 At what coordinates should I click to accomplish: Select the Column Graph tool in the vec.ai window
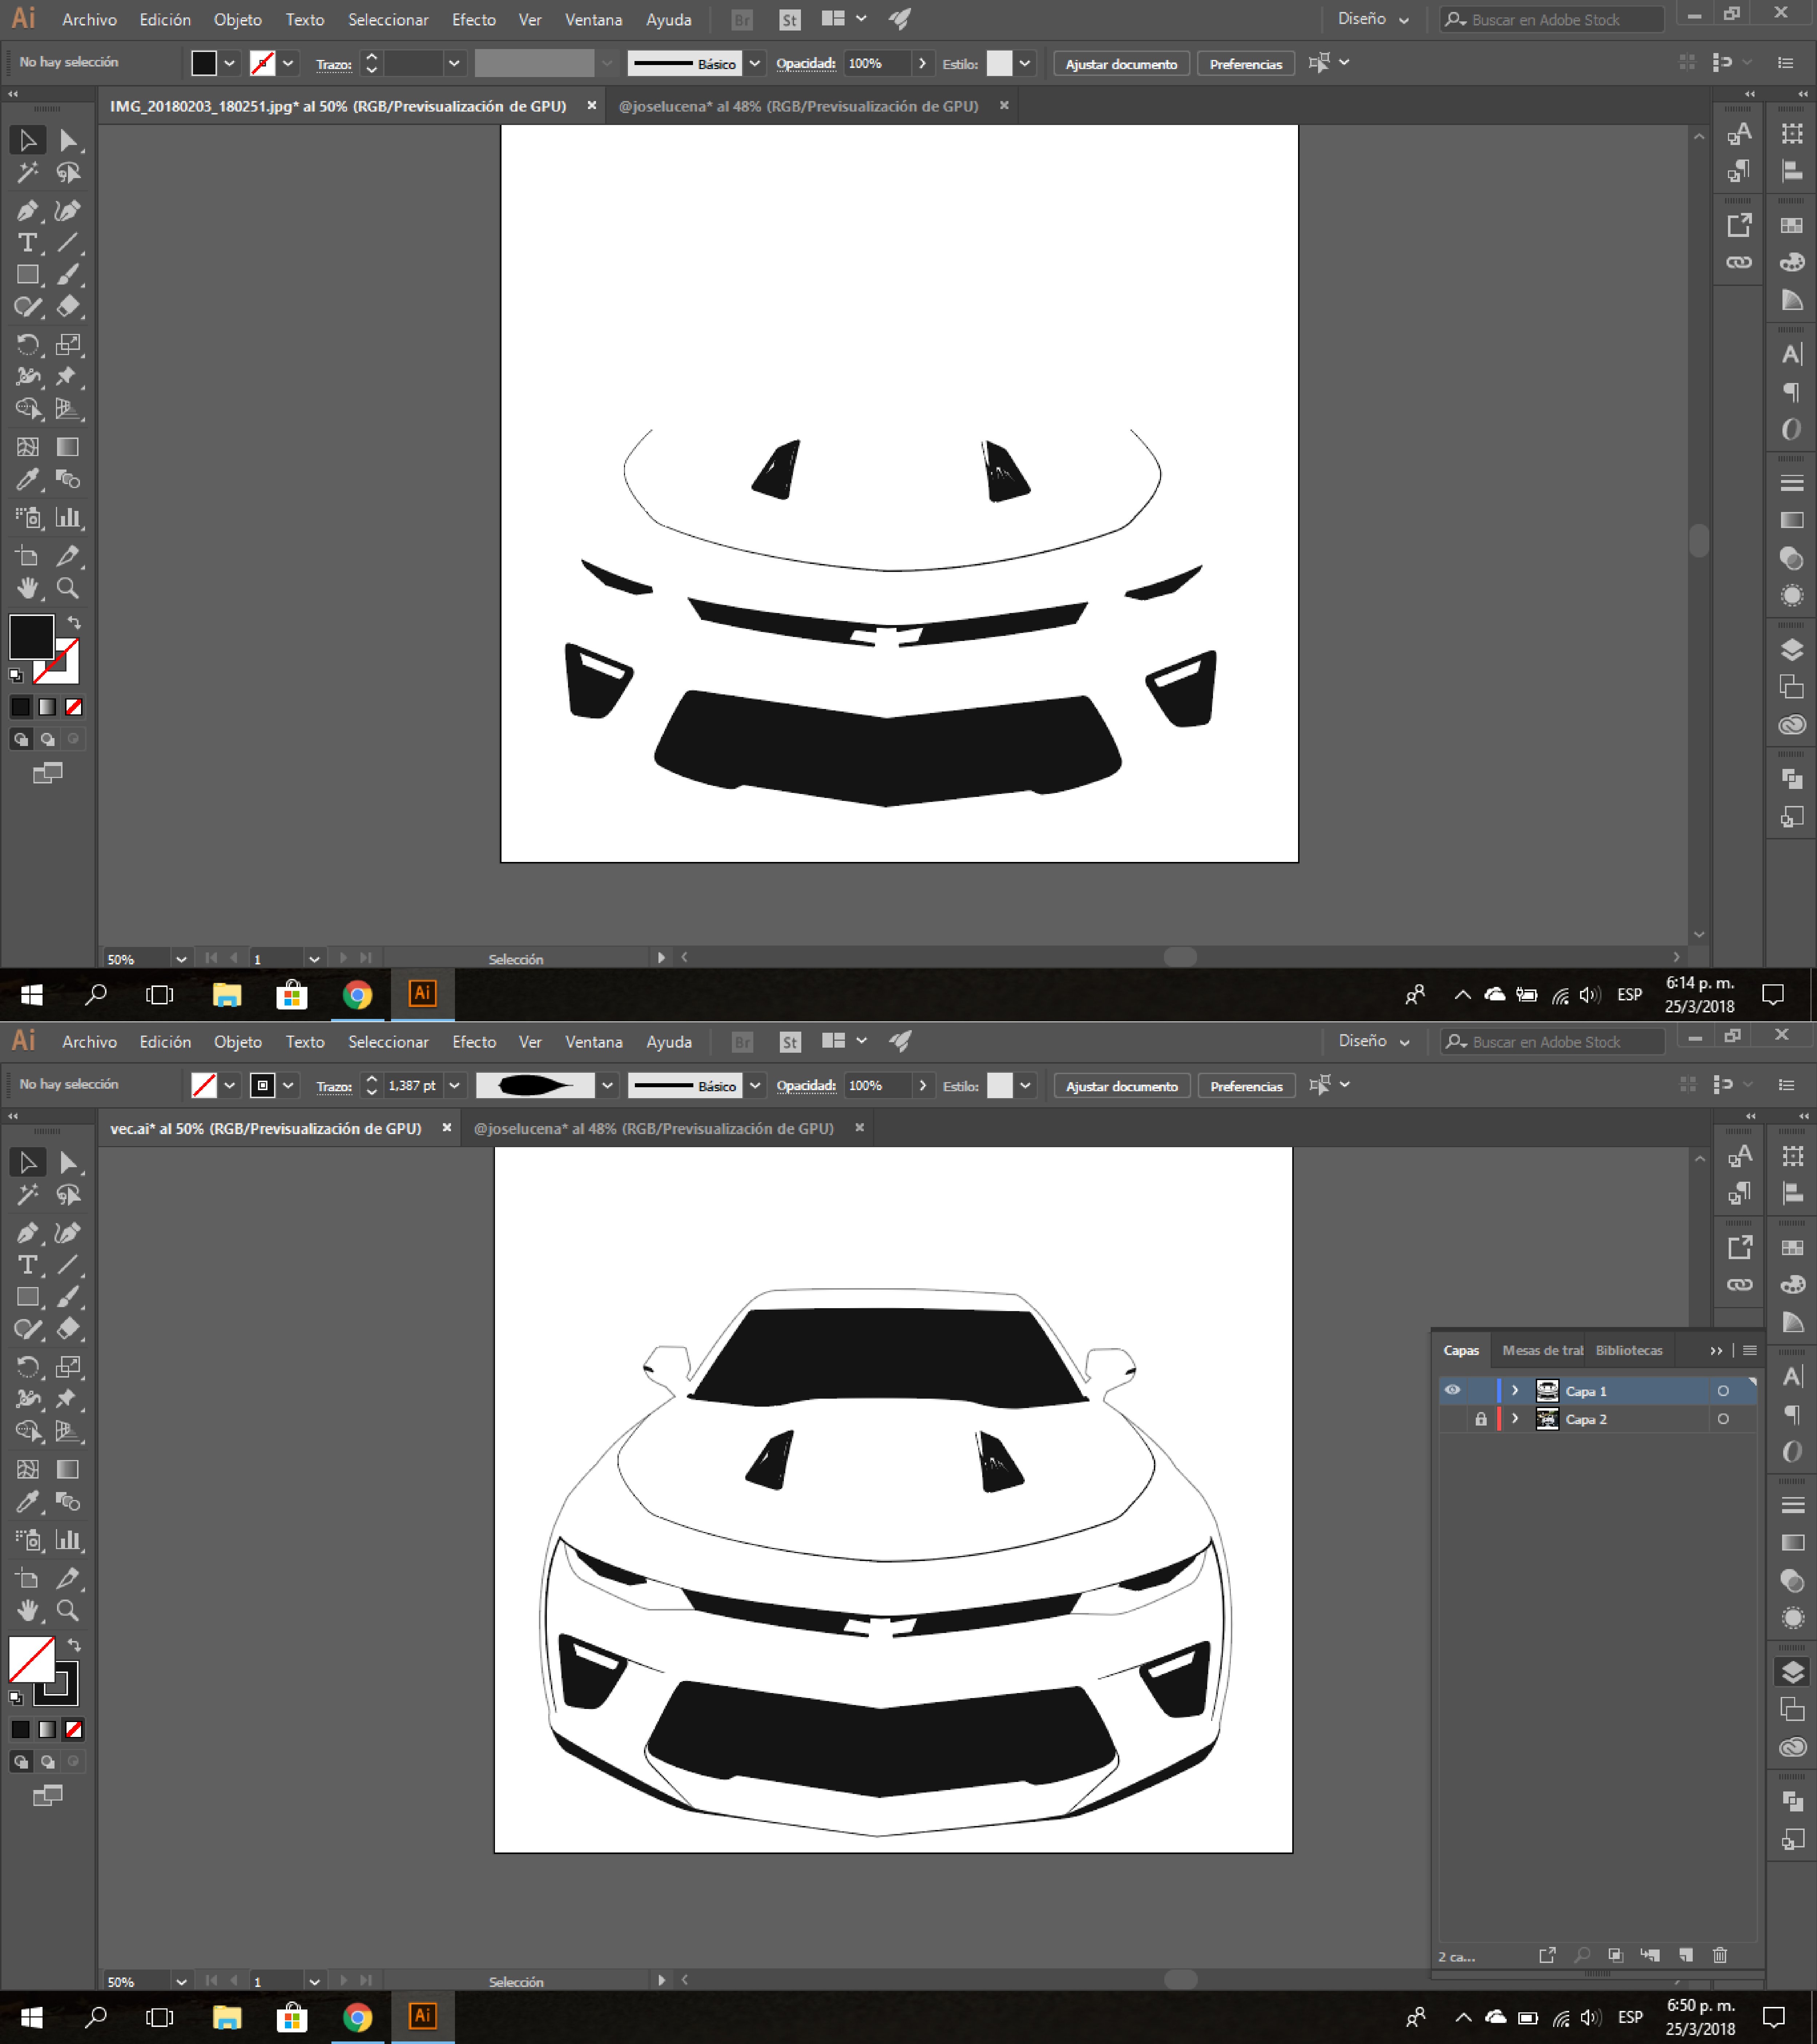[68, 1540]
